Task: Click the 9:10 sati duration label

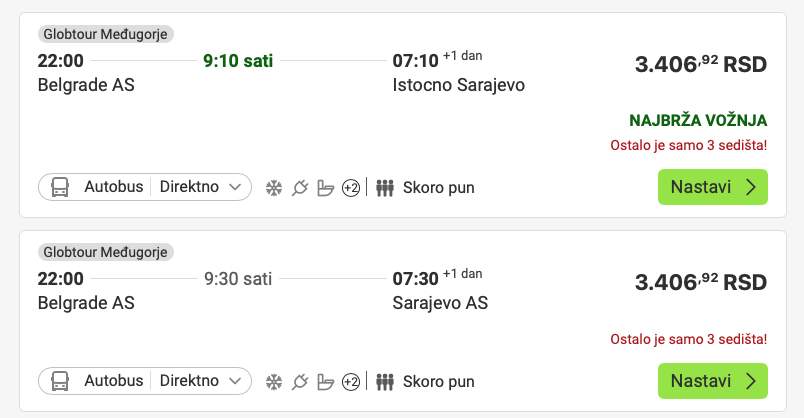Action: [x=238, y=61]
